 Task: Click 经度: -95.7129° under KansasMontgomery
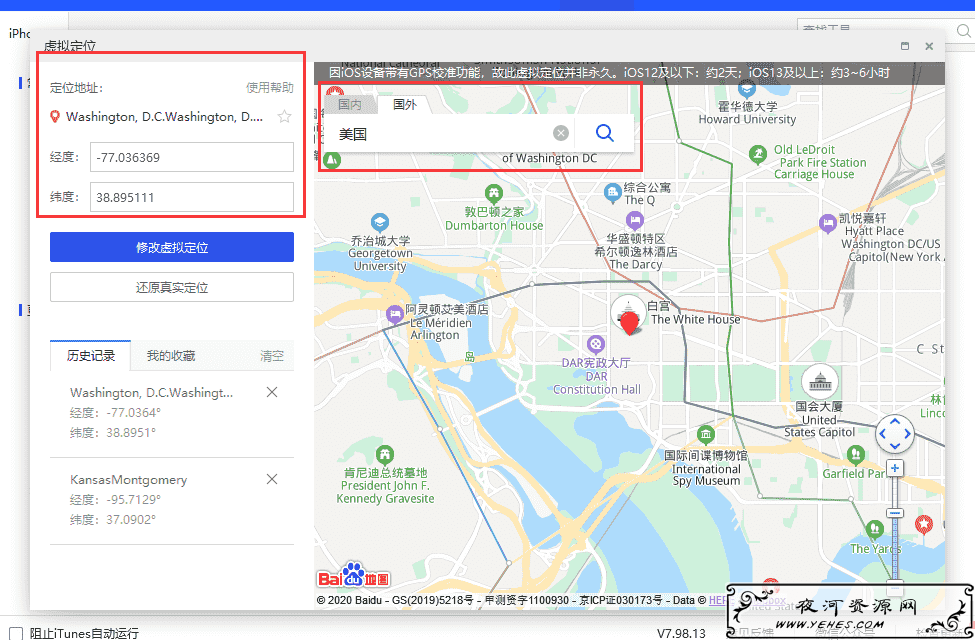tap(116, 499)
